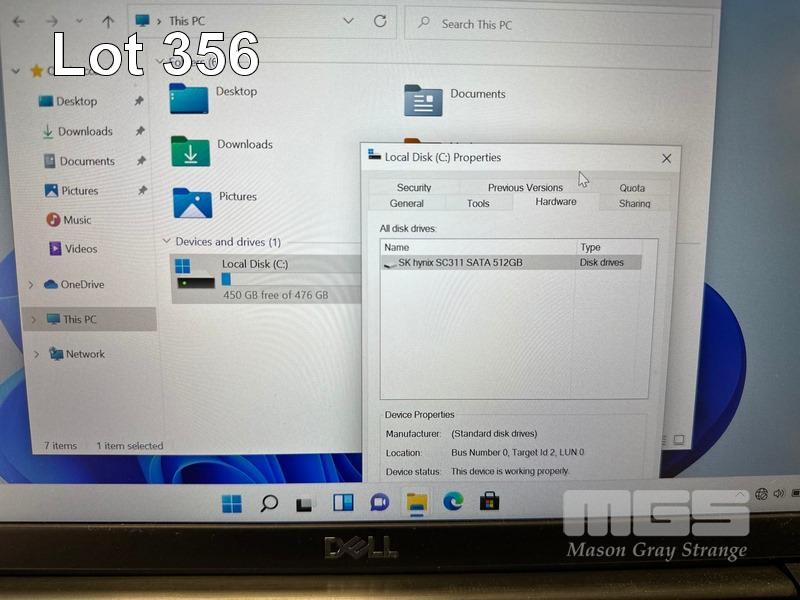This screenshot has height=600, width=800.
Task: Open the Pictures folder icon
Action: [192, 202]
